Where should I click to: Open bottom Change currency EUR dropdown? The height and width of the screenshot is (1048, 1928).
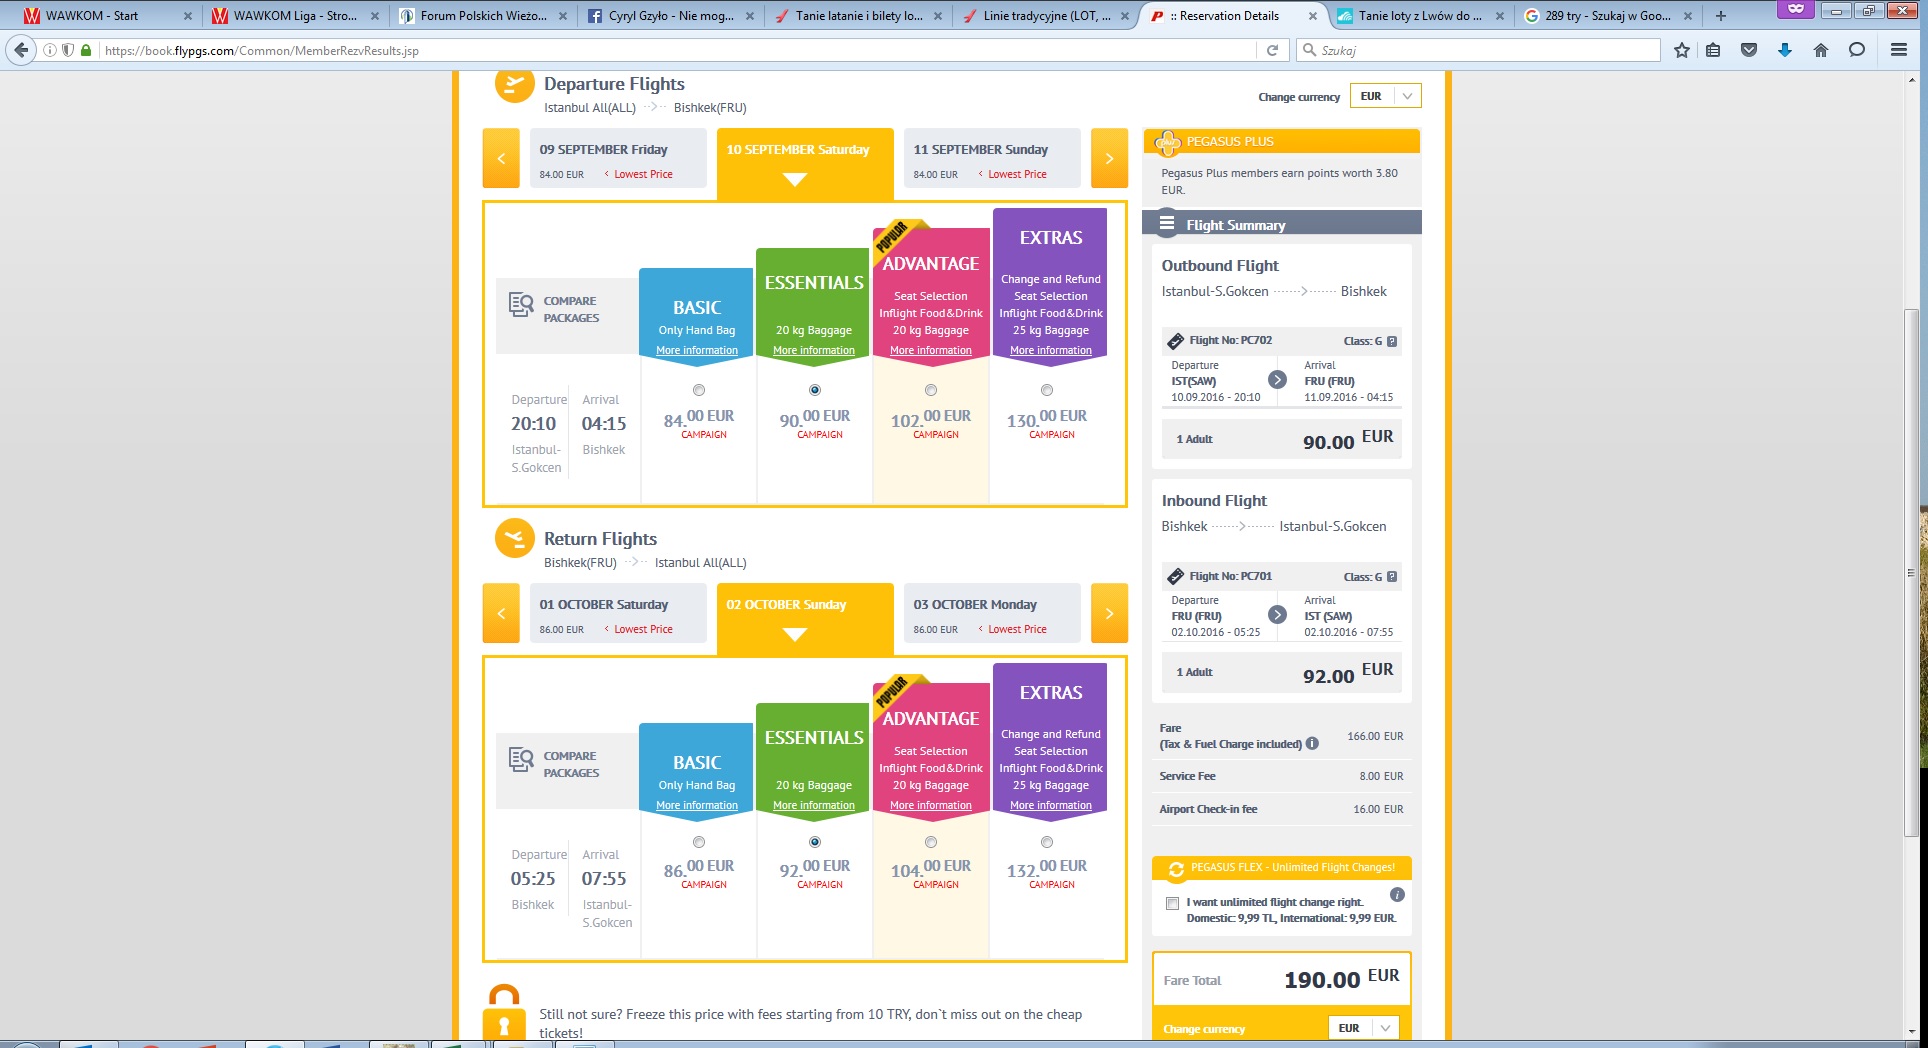[1363, 1028]
